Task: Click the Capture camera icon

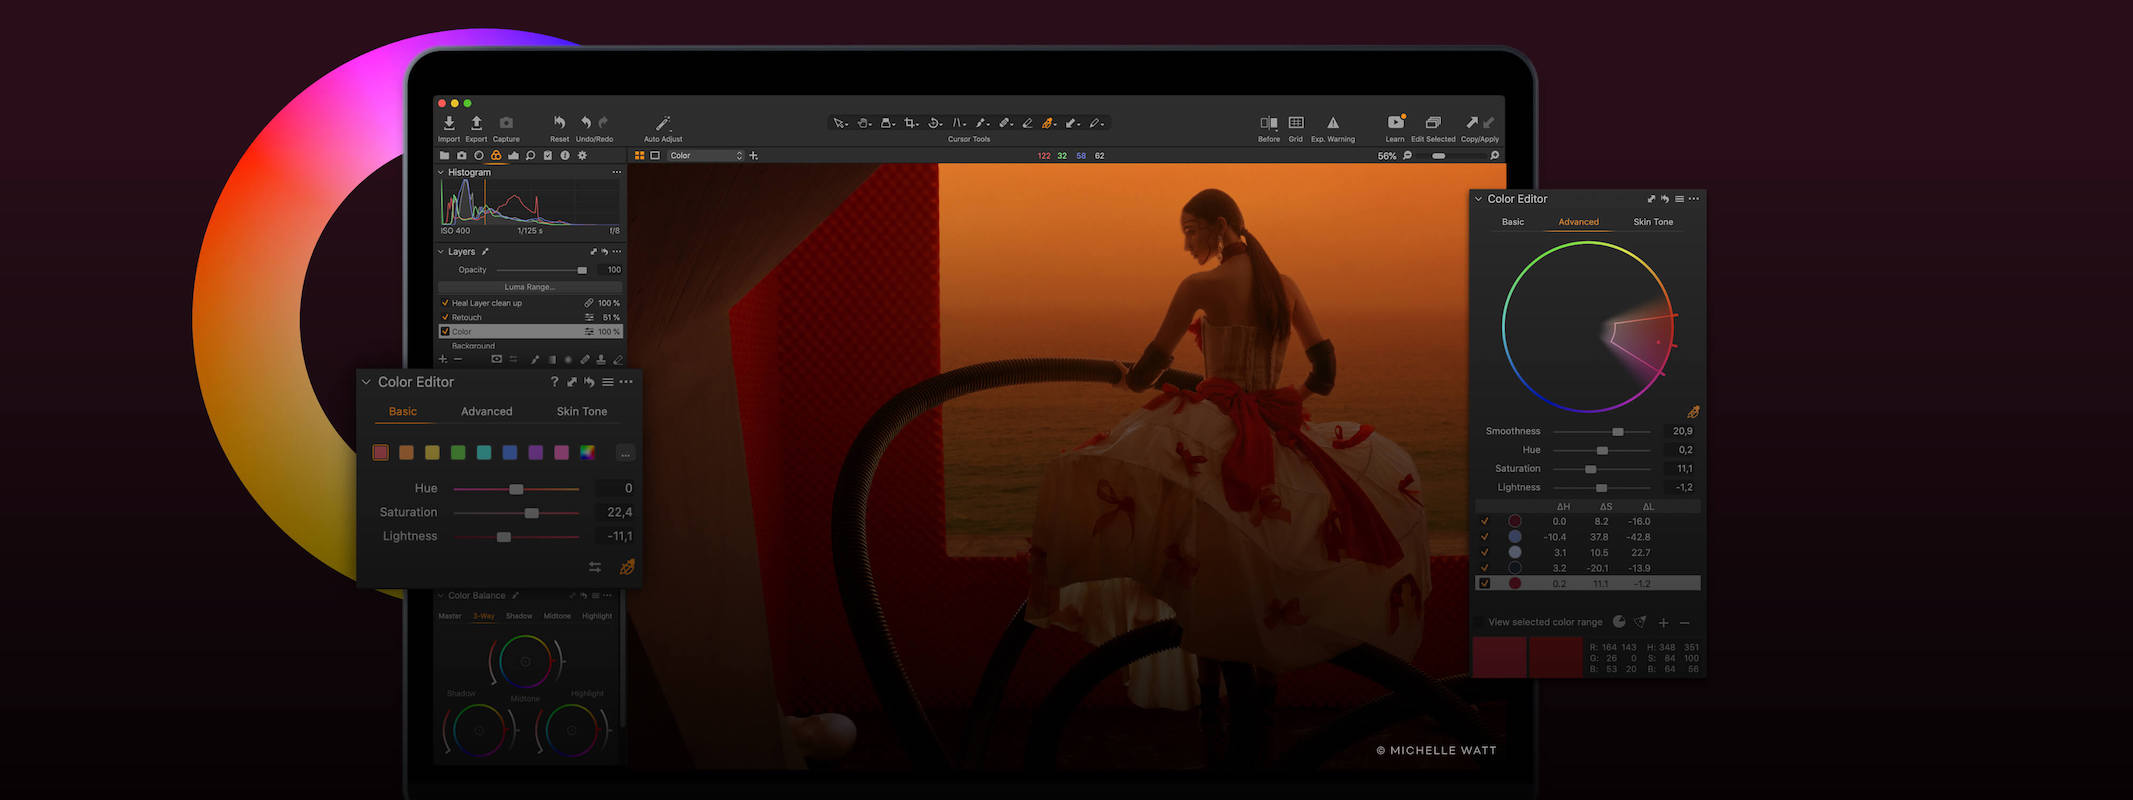Action: 506,123
